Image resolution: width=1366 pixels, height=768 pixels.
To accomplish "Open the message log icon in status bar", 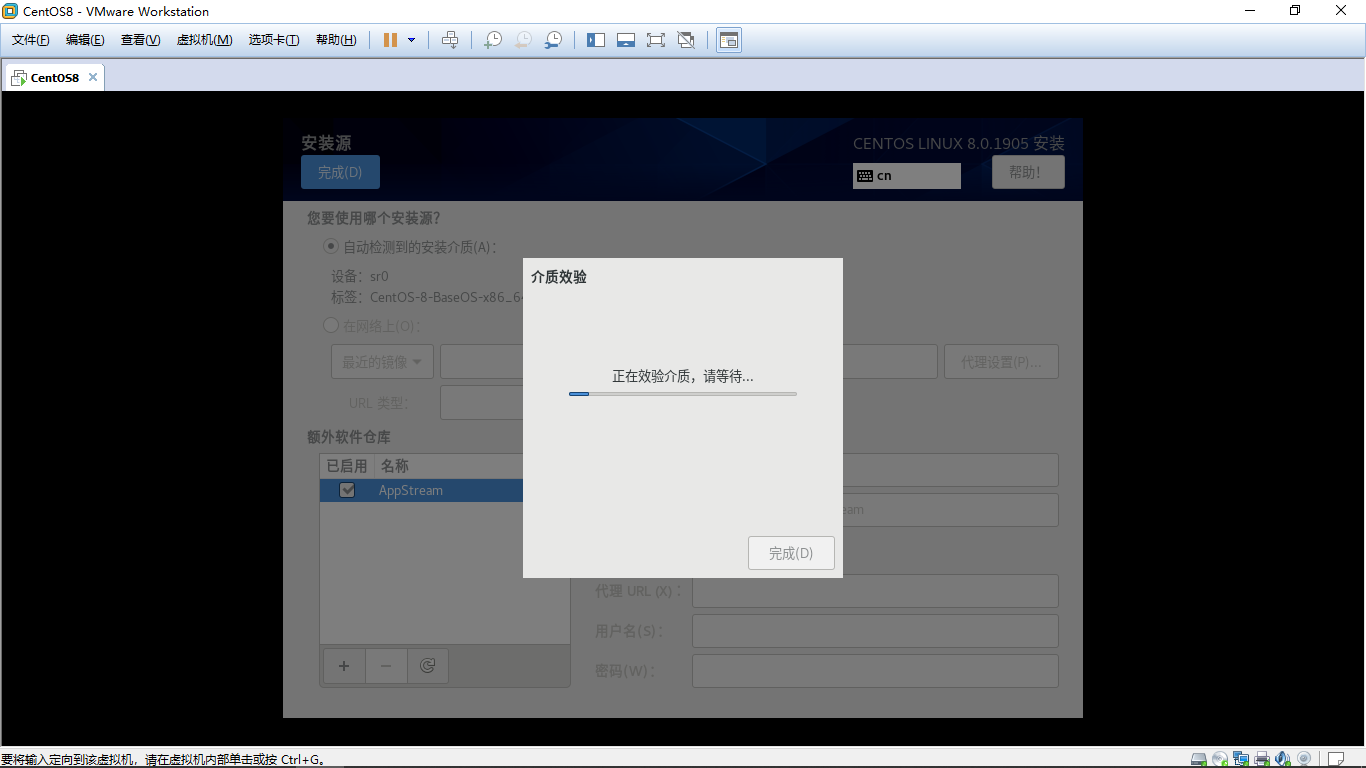I will point(1336,759).
